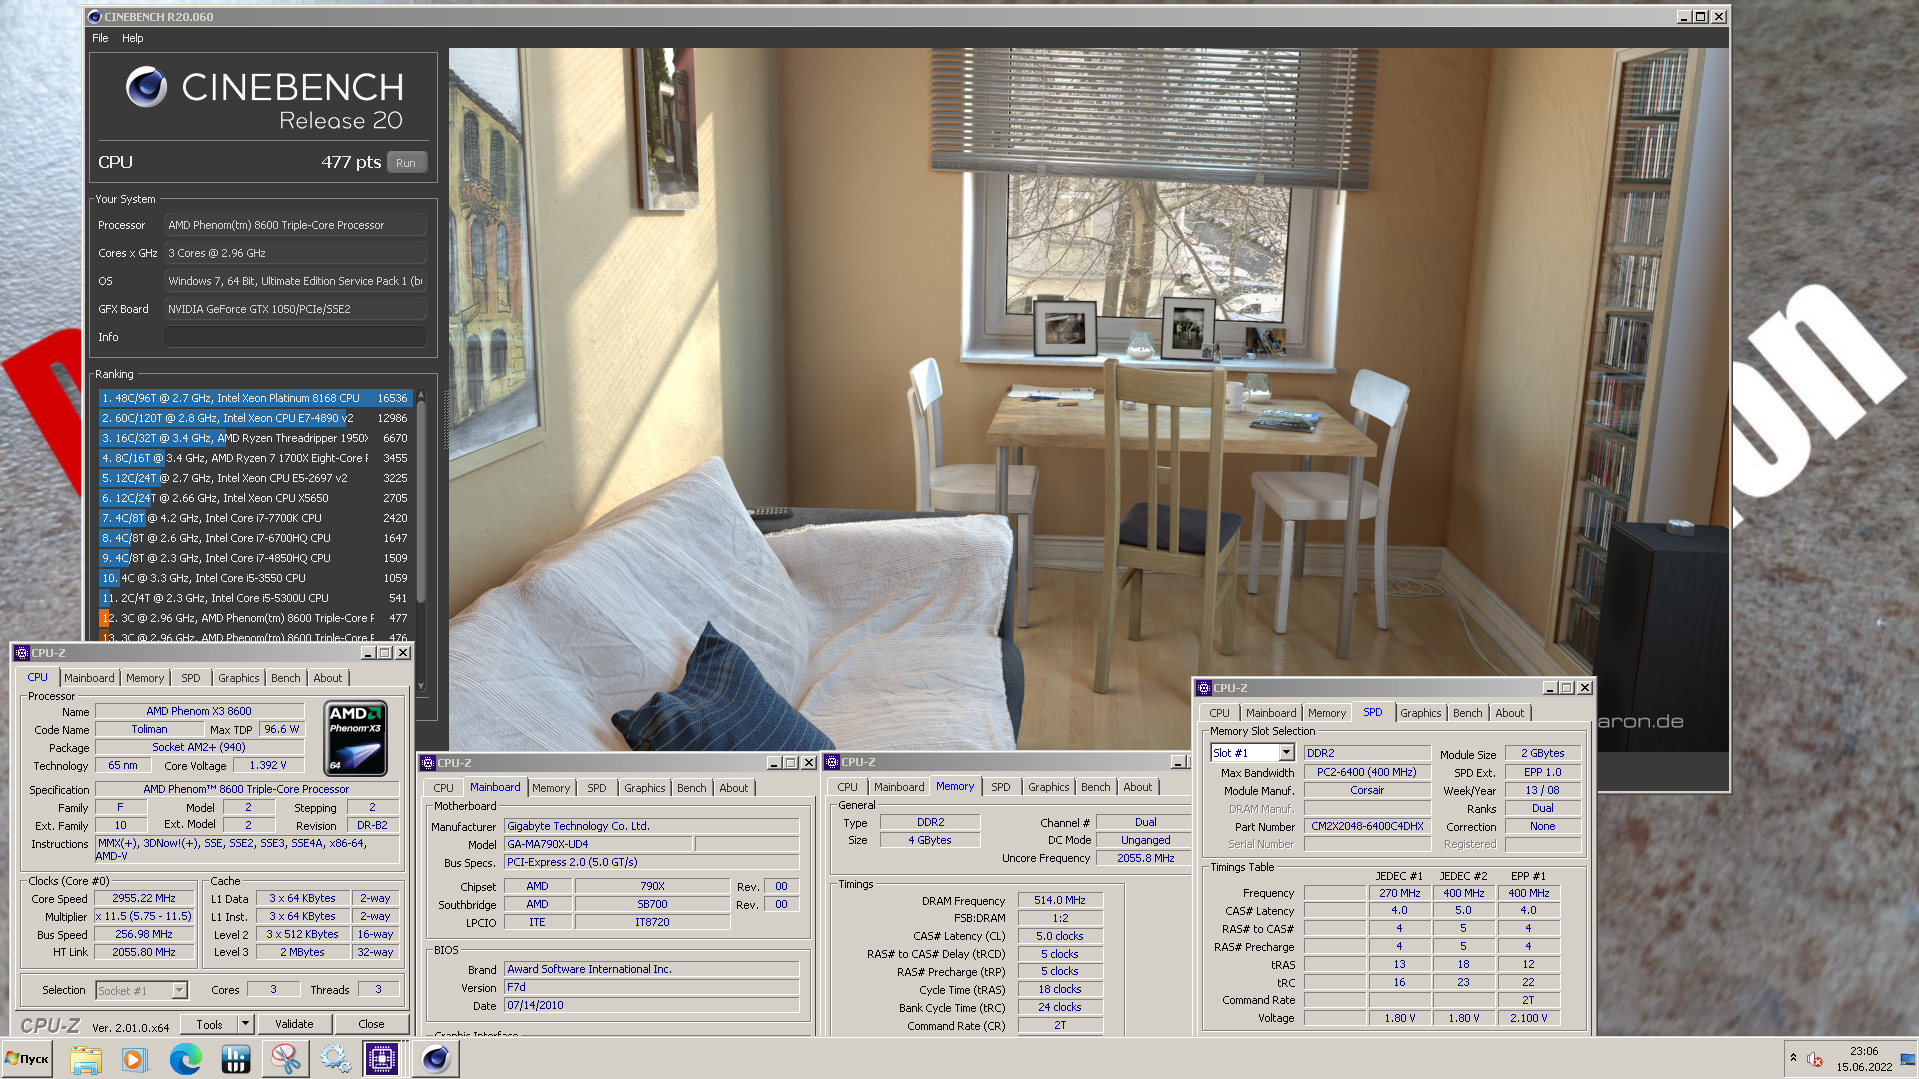Click the Close button in CPU-Z
The height and width of the screenshot is (1079, 1919).
371,1024
